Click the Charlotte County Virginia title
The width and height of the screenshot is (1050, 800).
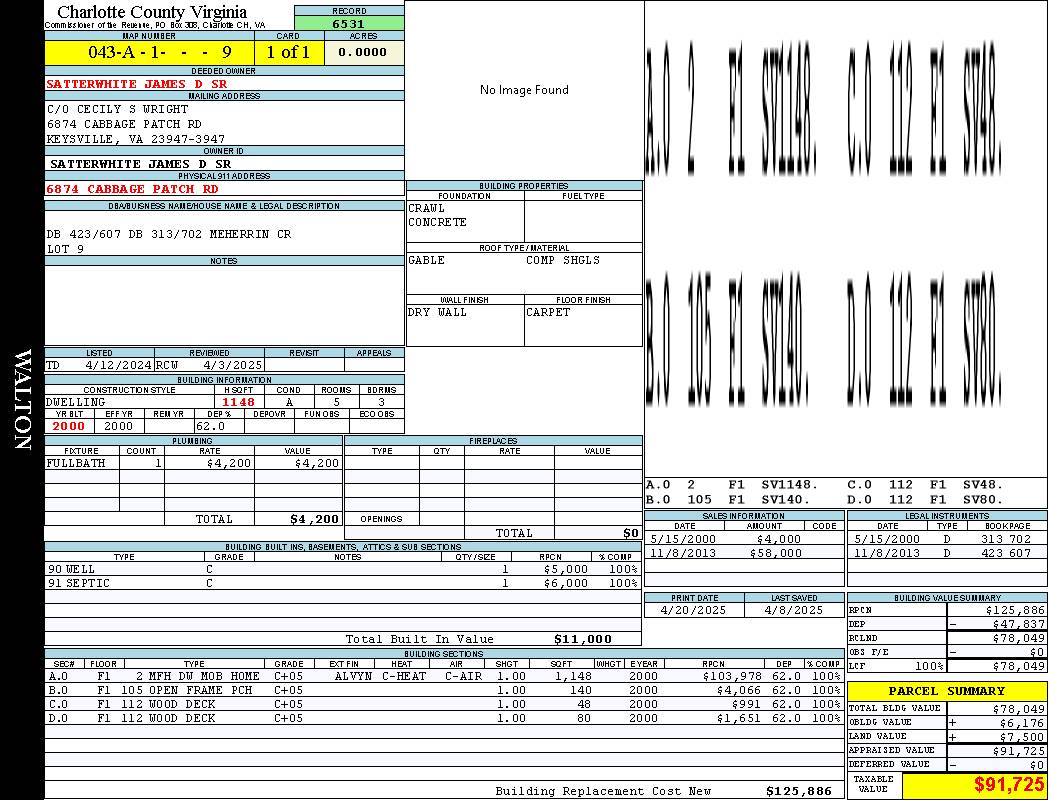pos(152,11)
